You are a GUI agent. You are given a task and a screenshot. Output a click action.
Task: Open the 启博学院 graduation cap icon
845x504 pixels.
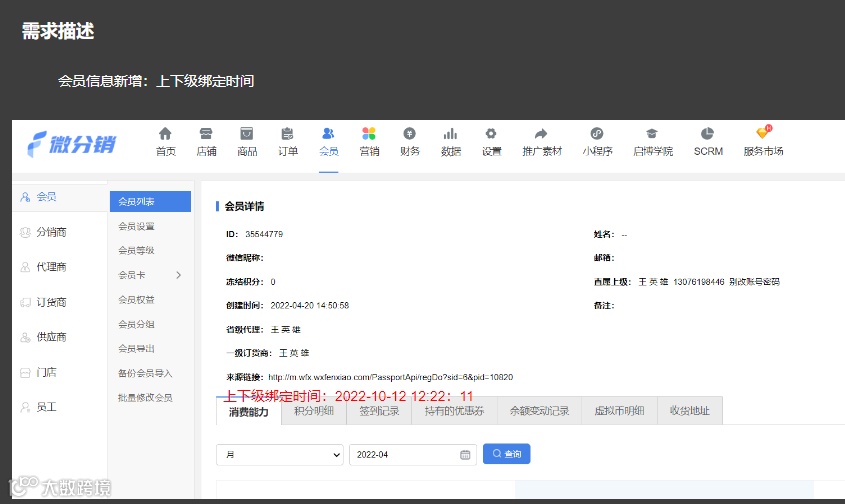tap(652, 134)
